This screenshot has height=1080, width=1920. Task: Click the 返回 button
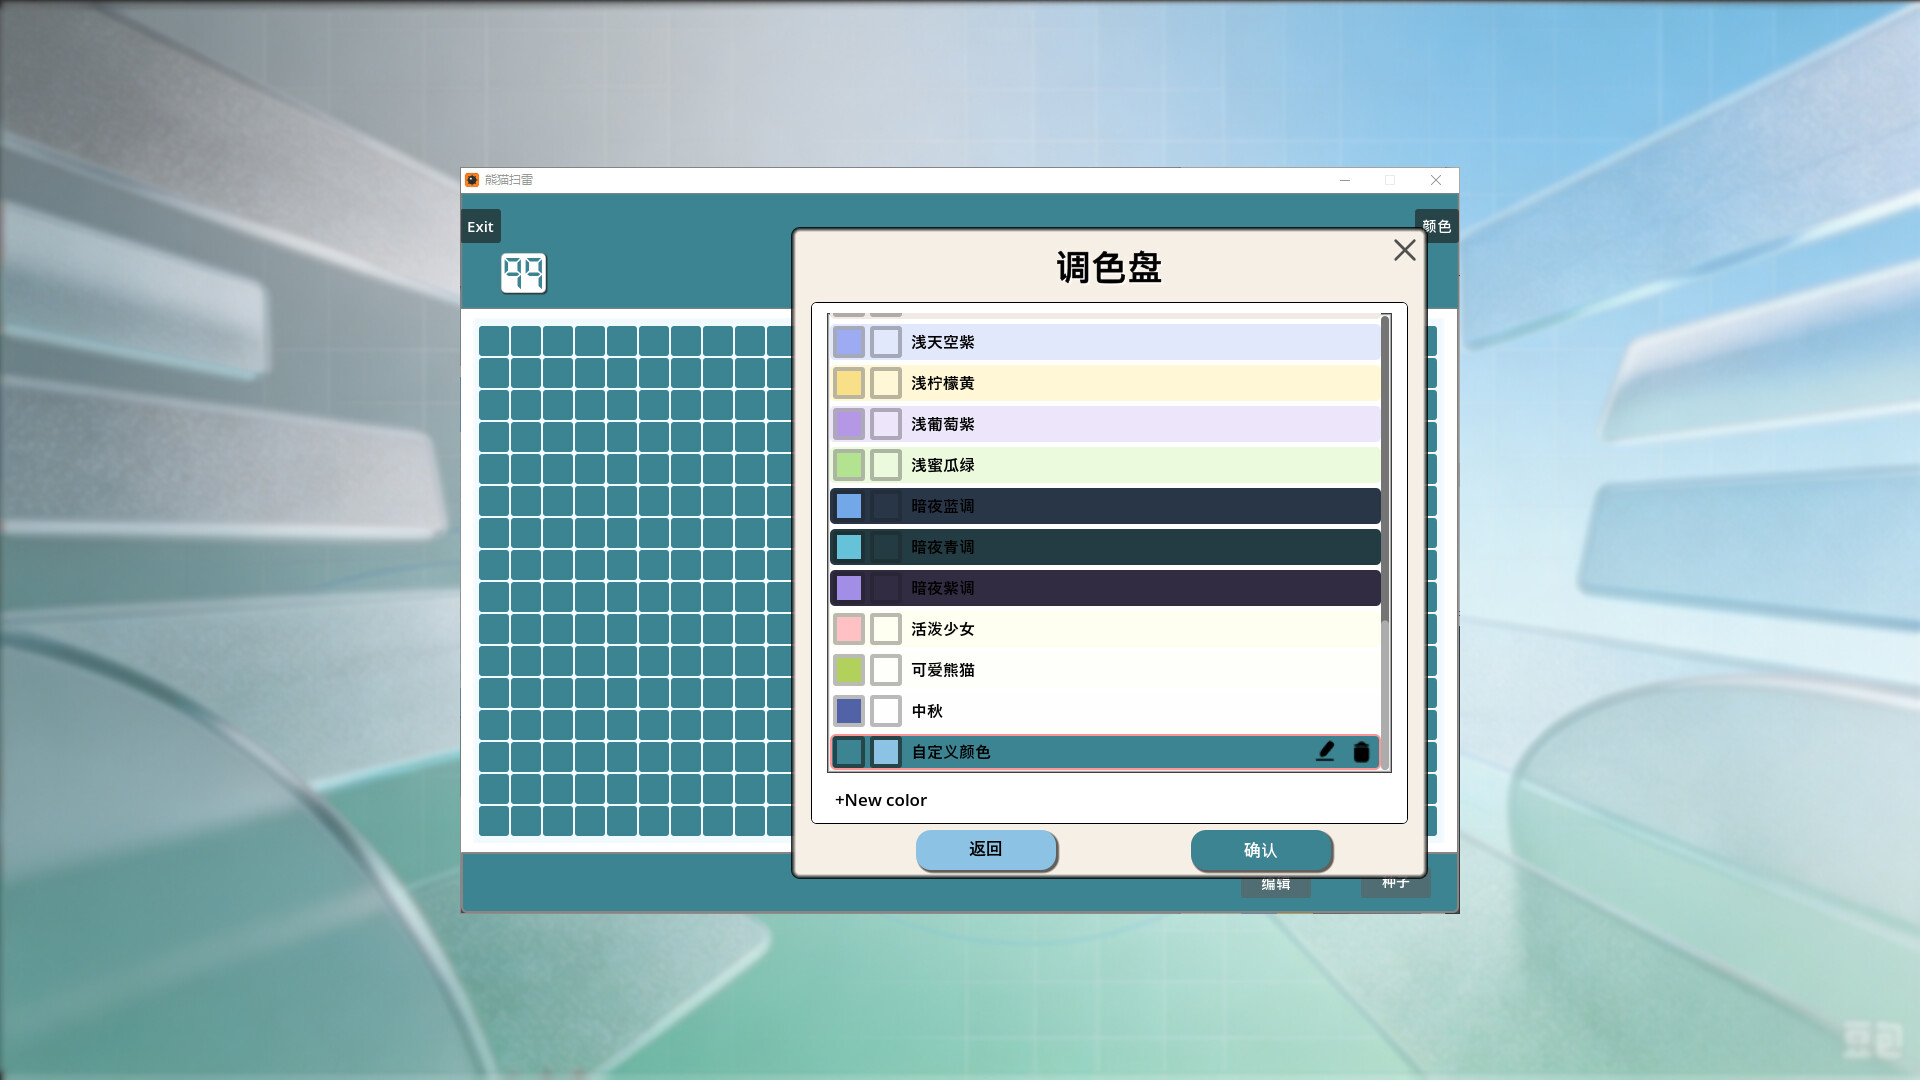pos(986,849)
